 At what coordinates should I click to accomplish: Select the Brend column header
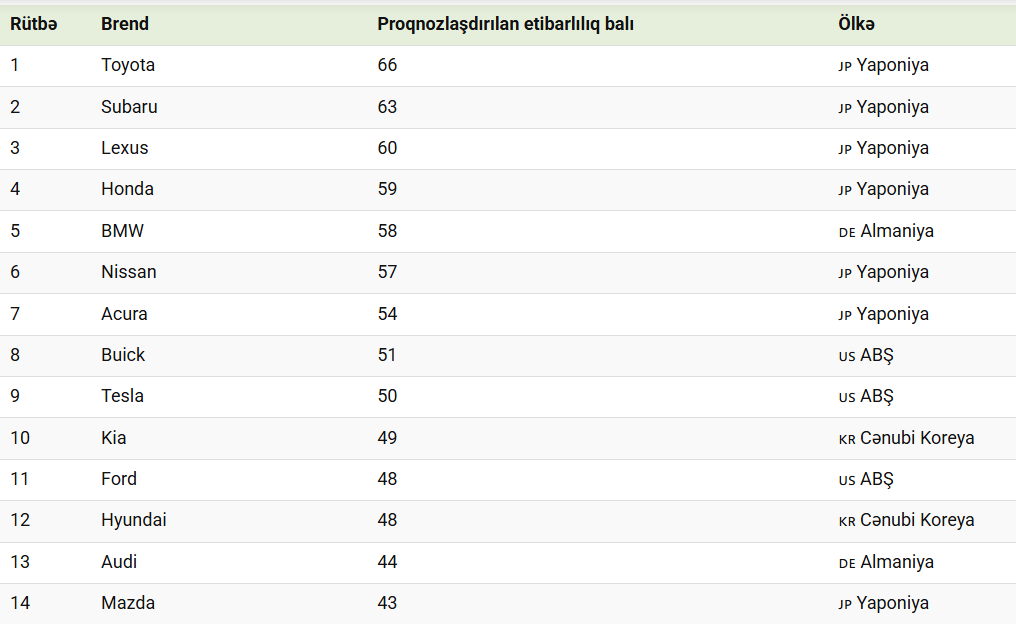tap(125, 24)
